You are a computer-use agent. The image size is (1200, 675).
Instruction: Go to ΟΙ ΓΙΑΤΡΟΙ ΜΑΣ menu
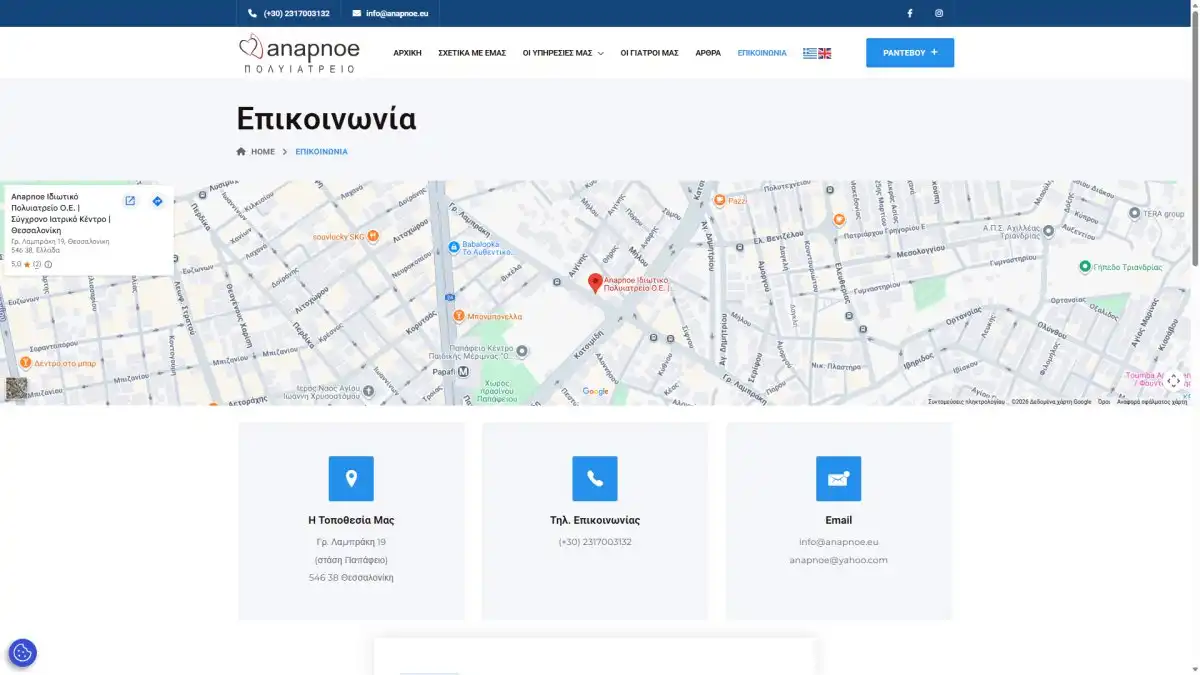pyautogui.click(x=649, y=53)
